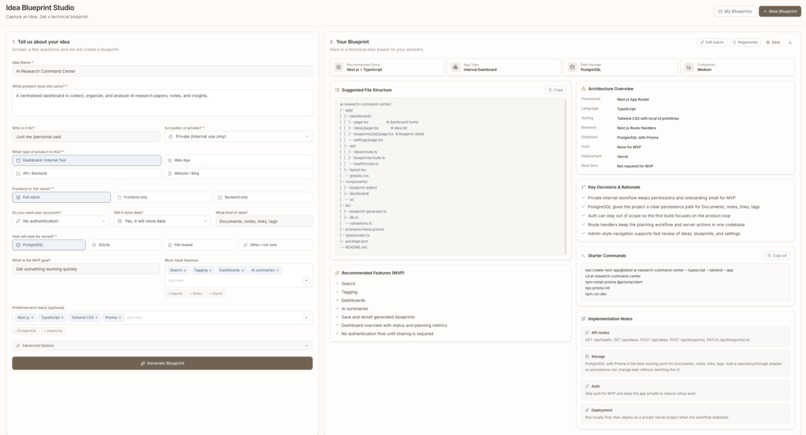Remove the Search feature tag
This screenshot has width=806, height=435.
coord(185,270)
